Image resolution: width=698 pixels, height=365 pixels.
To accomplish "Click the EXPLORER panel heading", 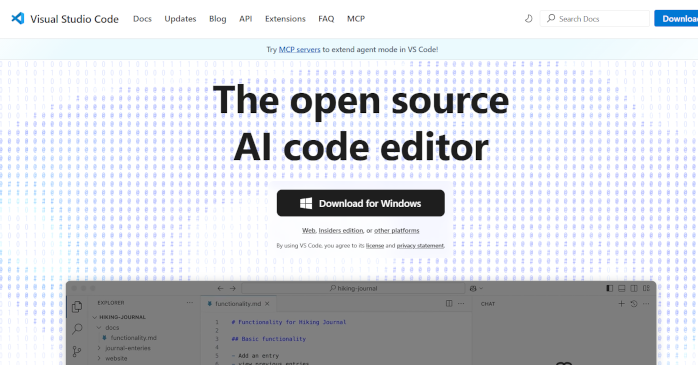I will point(111,303).
